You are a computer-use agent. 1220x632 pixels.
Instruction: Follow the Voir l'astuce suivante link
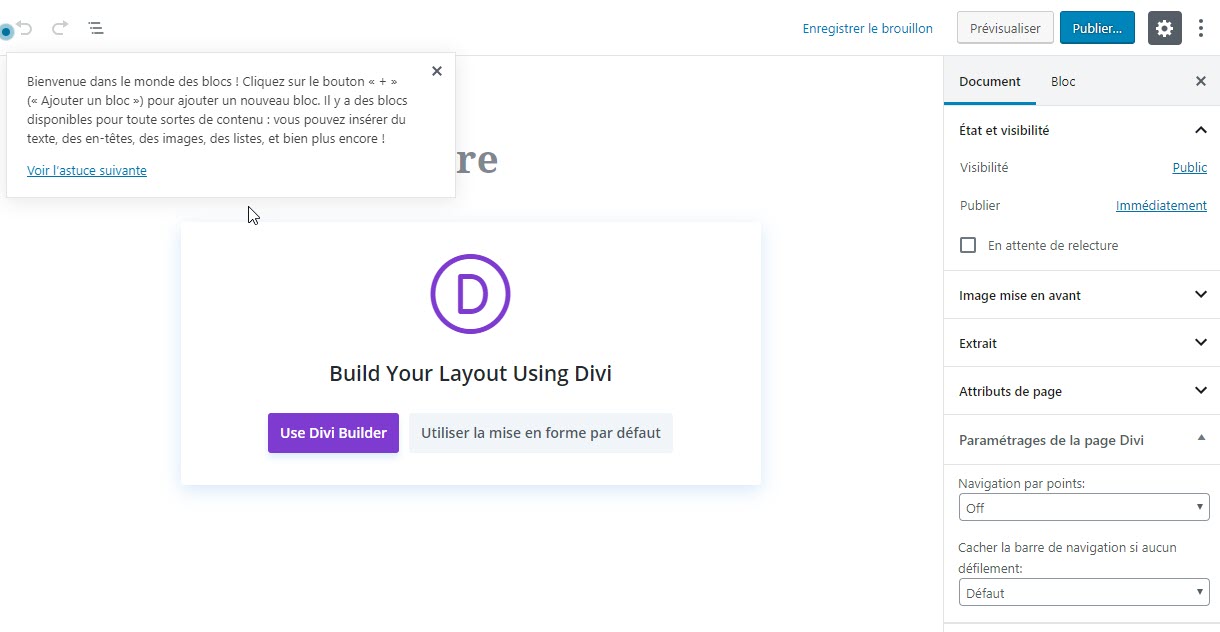coord(87,171)
